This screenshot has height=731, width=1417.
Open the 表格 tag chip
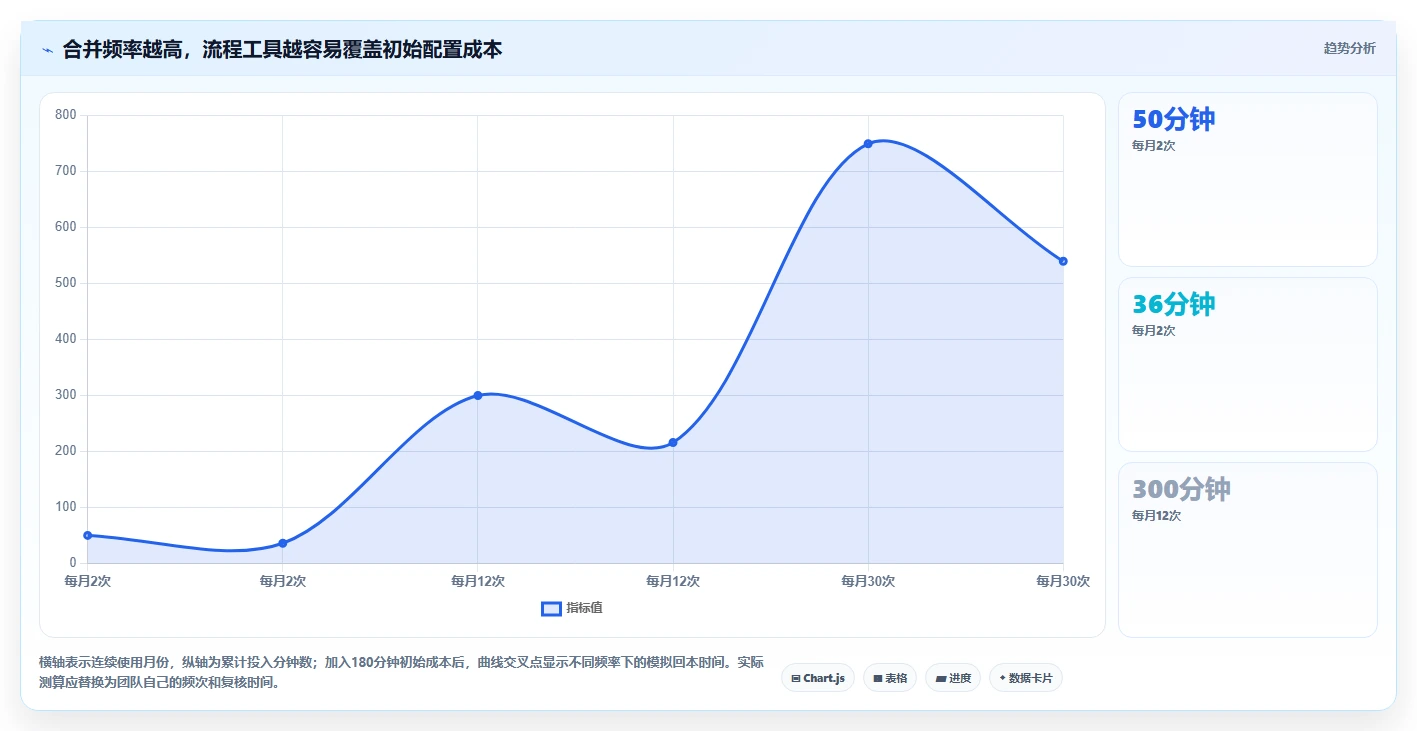click(x=890, y=678)
